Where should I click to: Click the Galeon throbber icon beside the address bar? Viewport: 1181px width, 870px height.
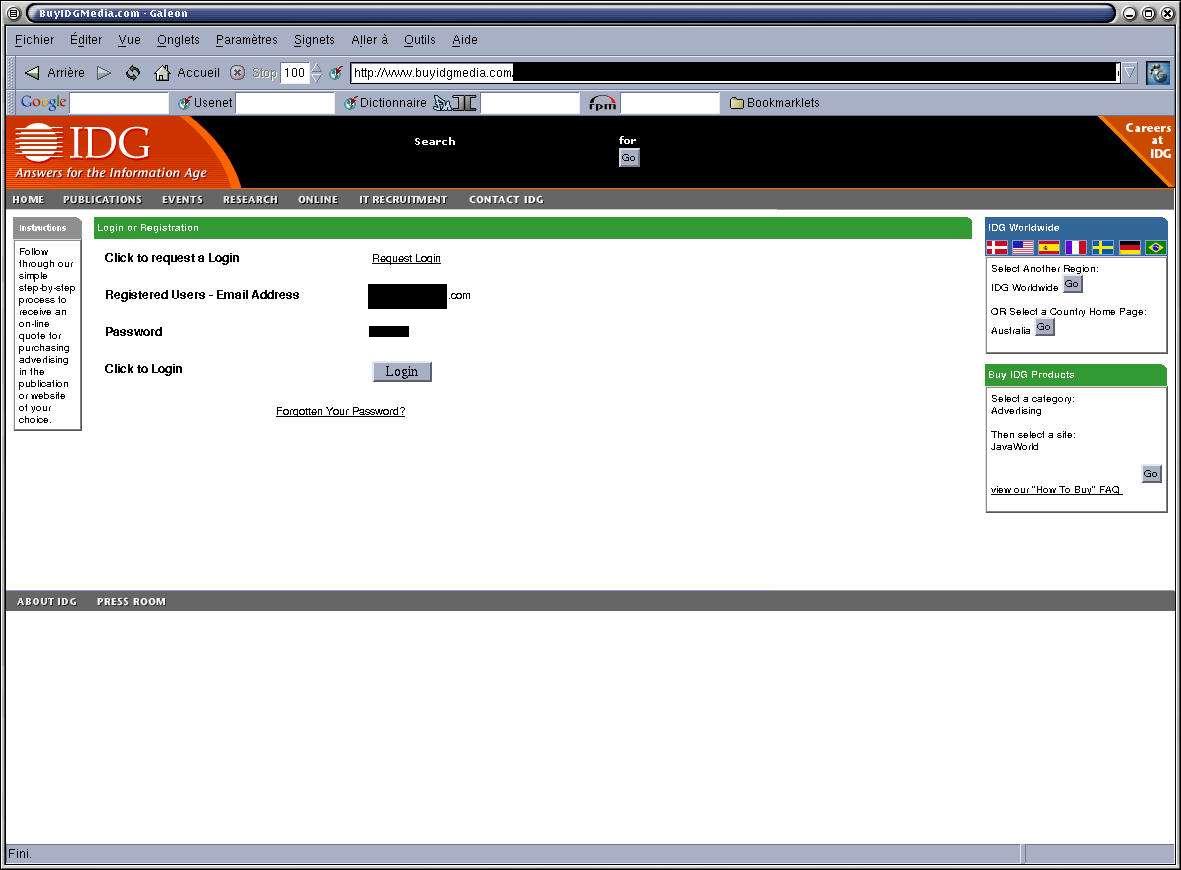pos(1158,72)
